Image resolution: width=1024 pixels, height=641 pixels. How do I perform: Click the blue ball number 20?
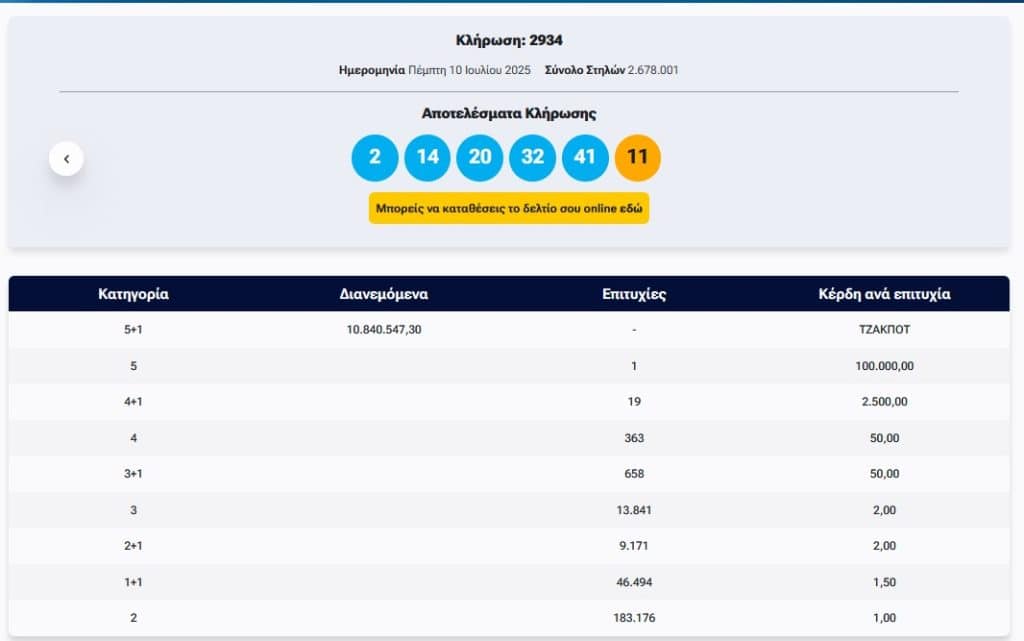[x=480, y=158]
